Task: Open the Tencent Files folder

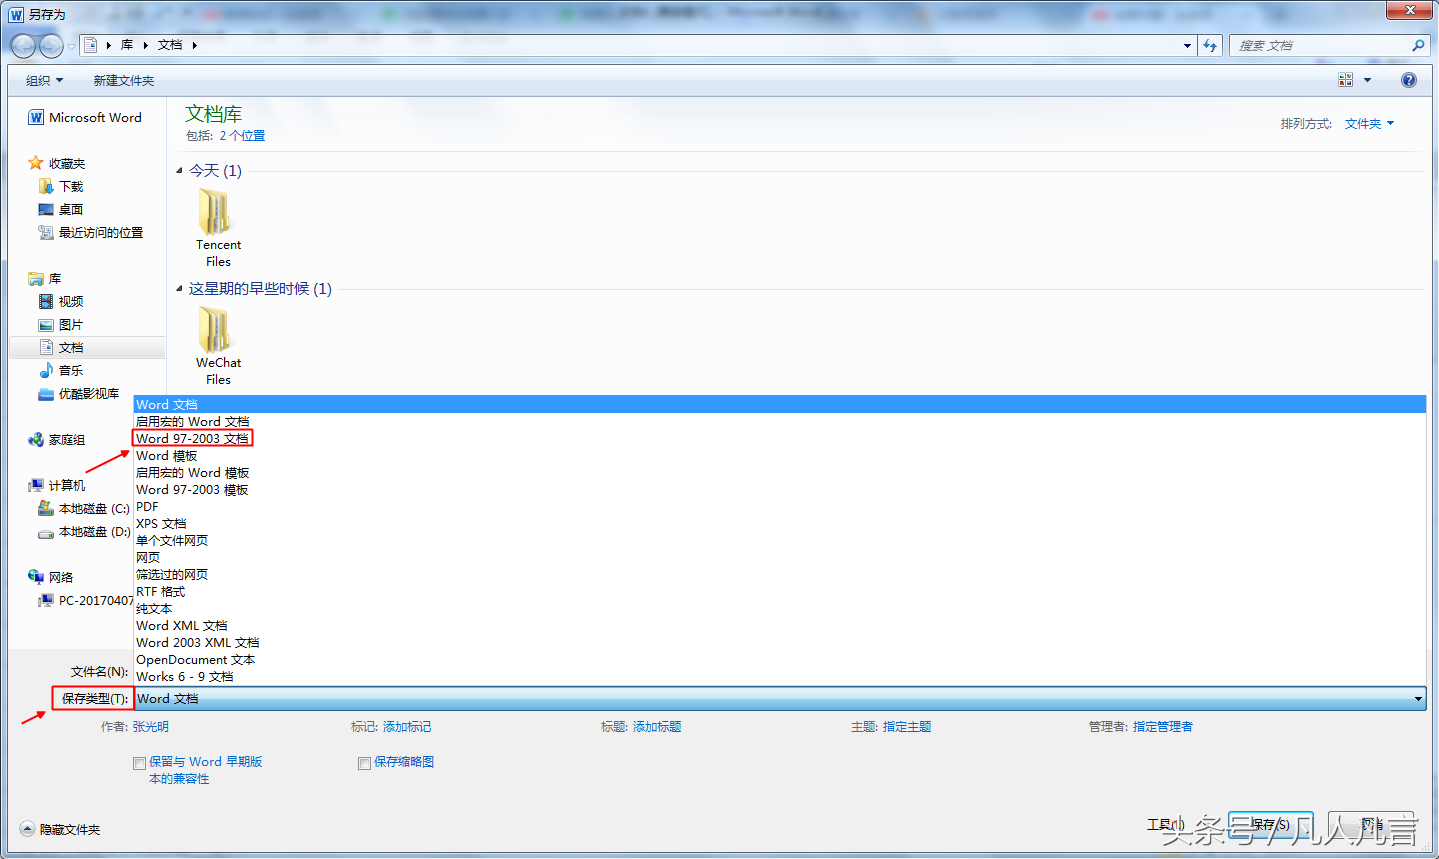Action: [218, 228]
